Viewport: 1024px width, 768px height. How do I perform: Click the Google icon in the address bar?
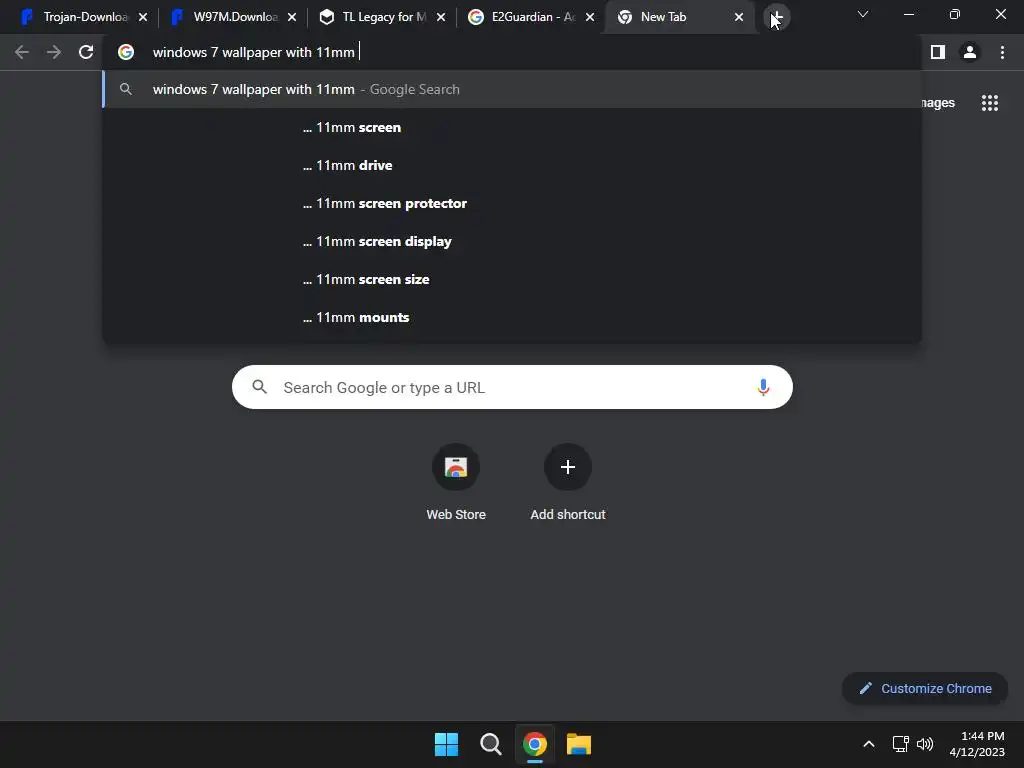[x=126, y=52]
